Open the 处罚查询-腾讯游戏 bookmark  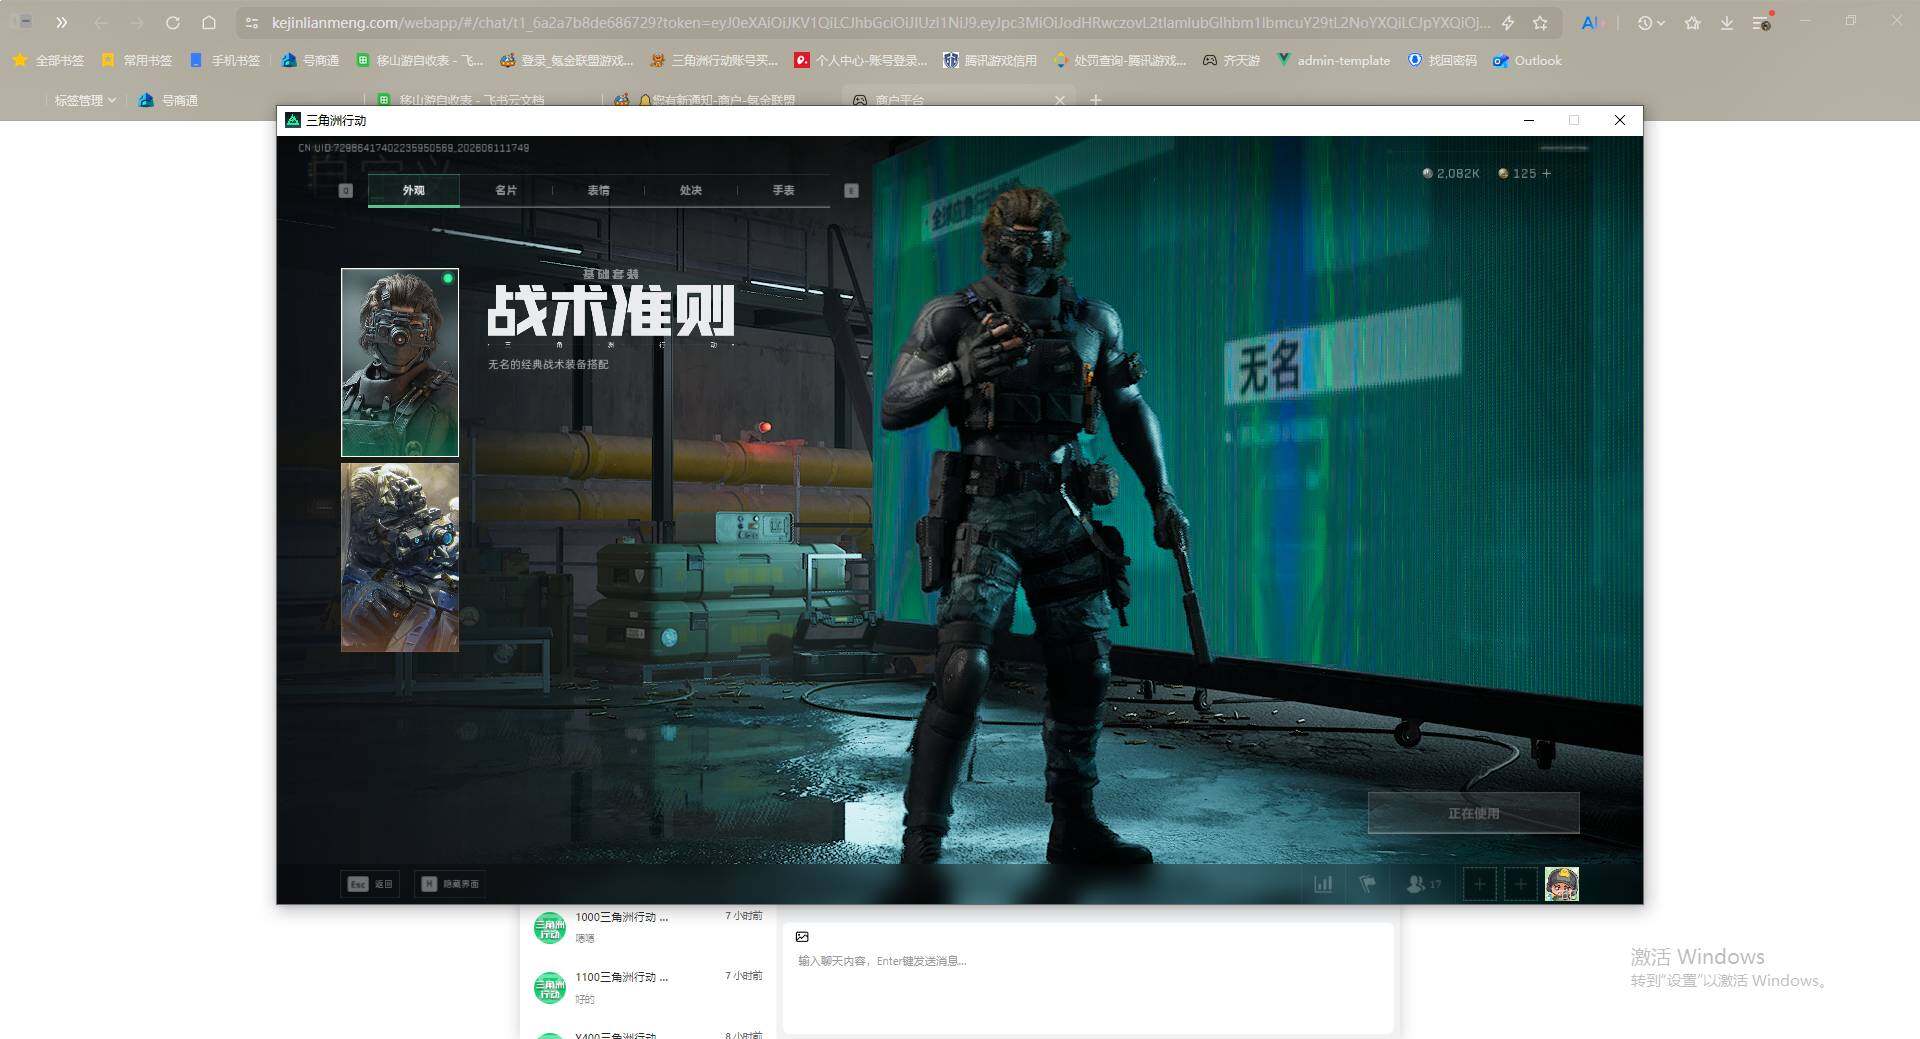1120,60
